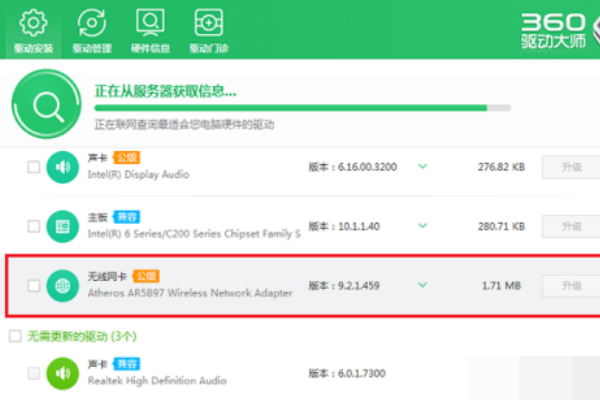Click the Intel(R) 6 Series/C200 chipset name
Viewport: 600px width, 400px height.
(x=194, y=234)
